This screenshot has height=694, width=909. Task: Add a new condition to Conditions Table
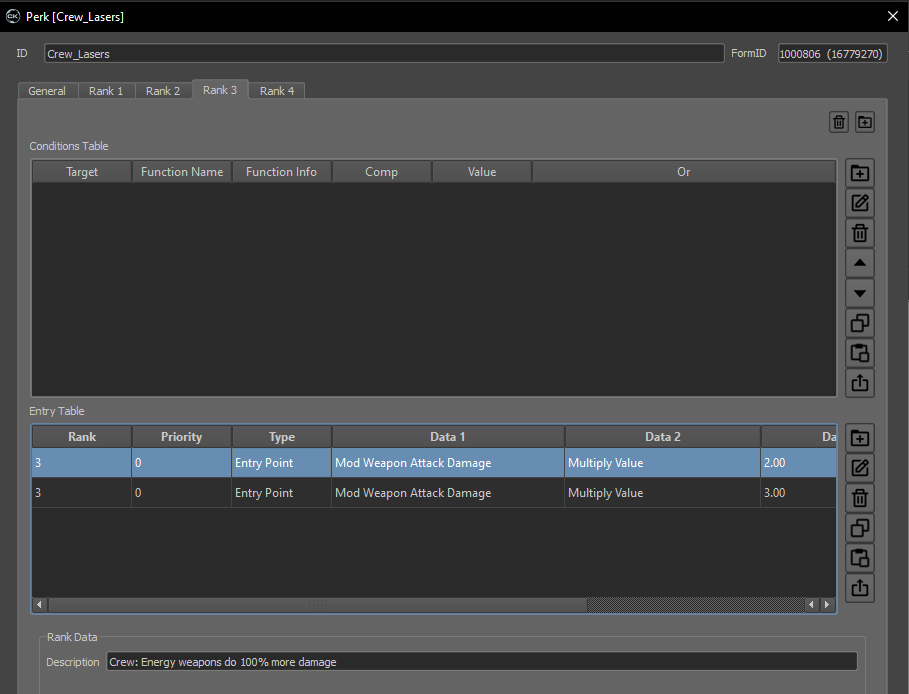click(x=860, y=173)
